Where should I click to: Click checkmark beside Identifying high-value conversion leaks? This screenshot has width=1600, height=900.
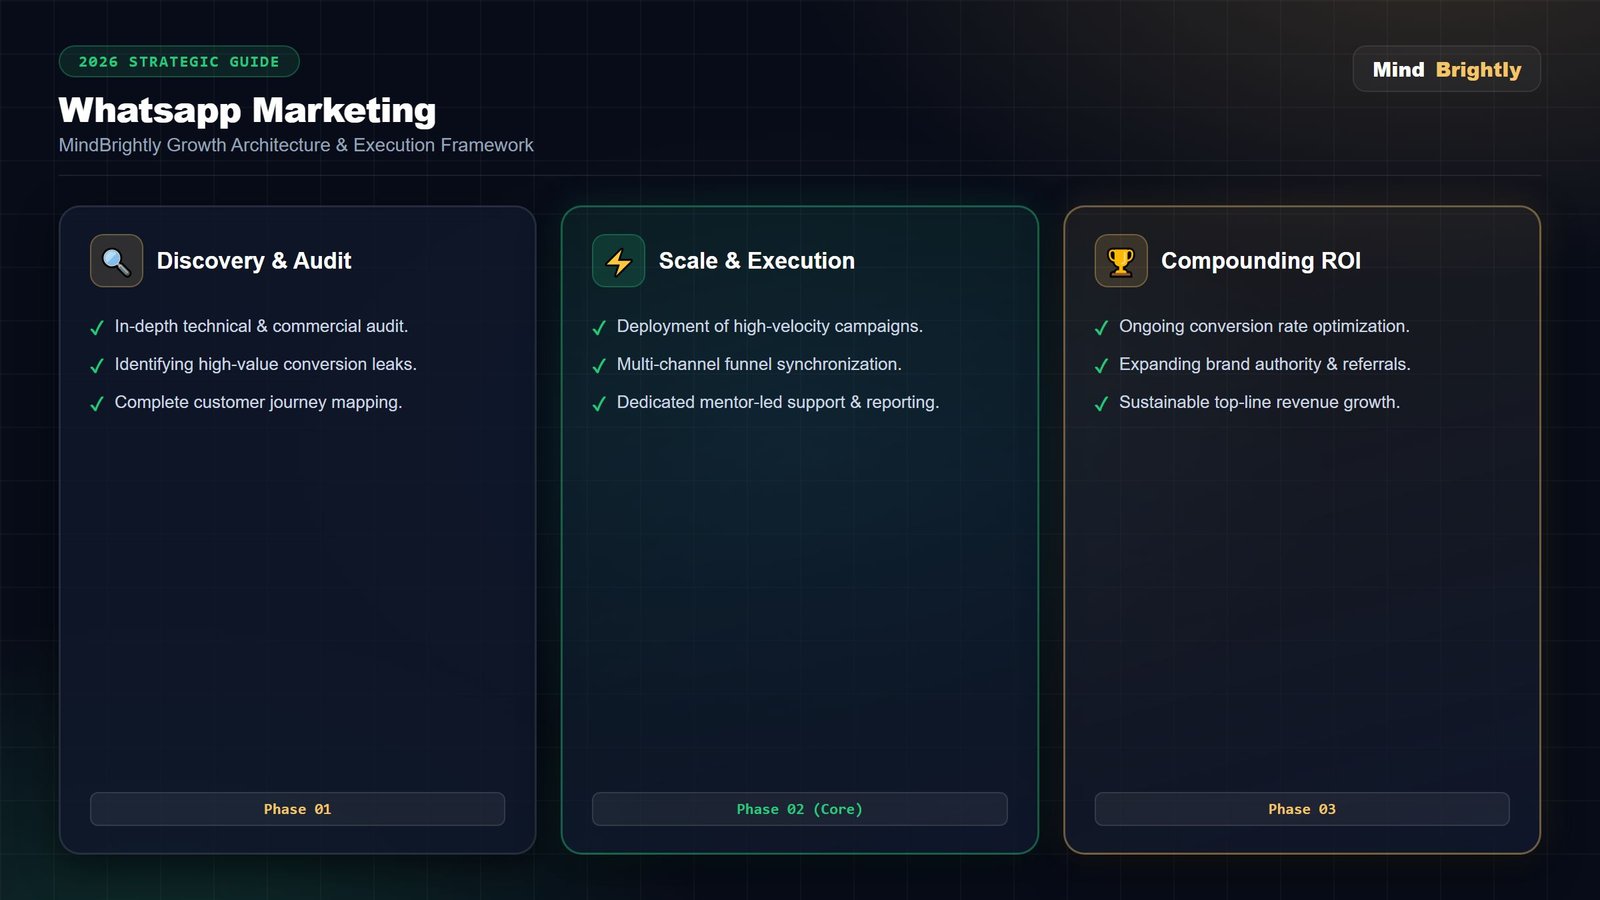tap(97, 366)
